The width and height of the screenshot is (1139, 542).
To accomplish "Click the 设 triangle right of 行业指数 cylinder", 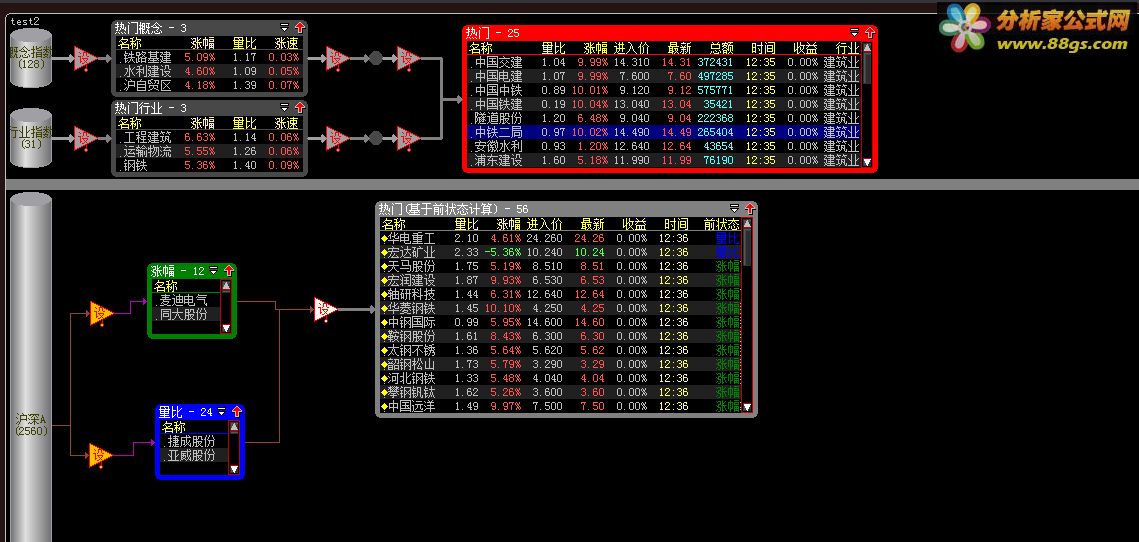I will (x=86, y=138).
